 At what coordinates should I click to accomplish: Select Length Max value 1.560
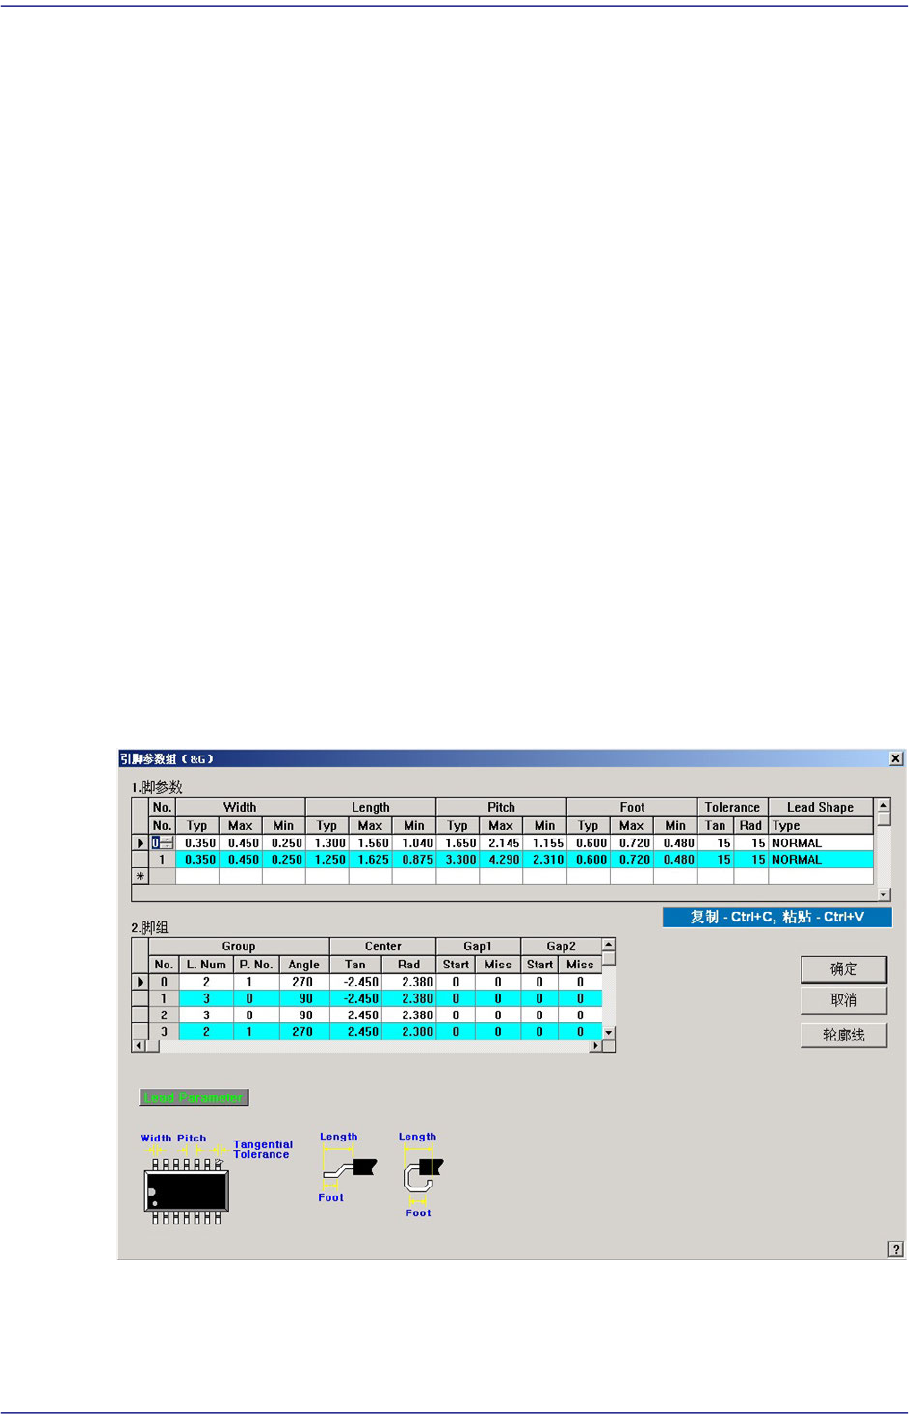[370, 843]
